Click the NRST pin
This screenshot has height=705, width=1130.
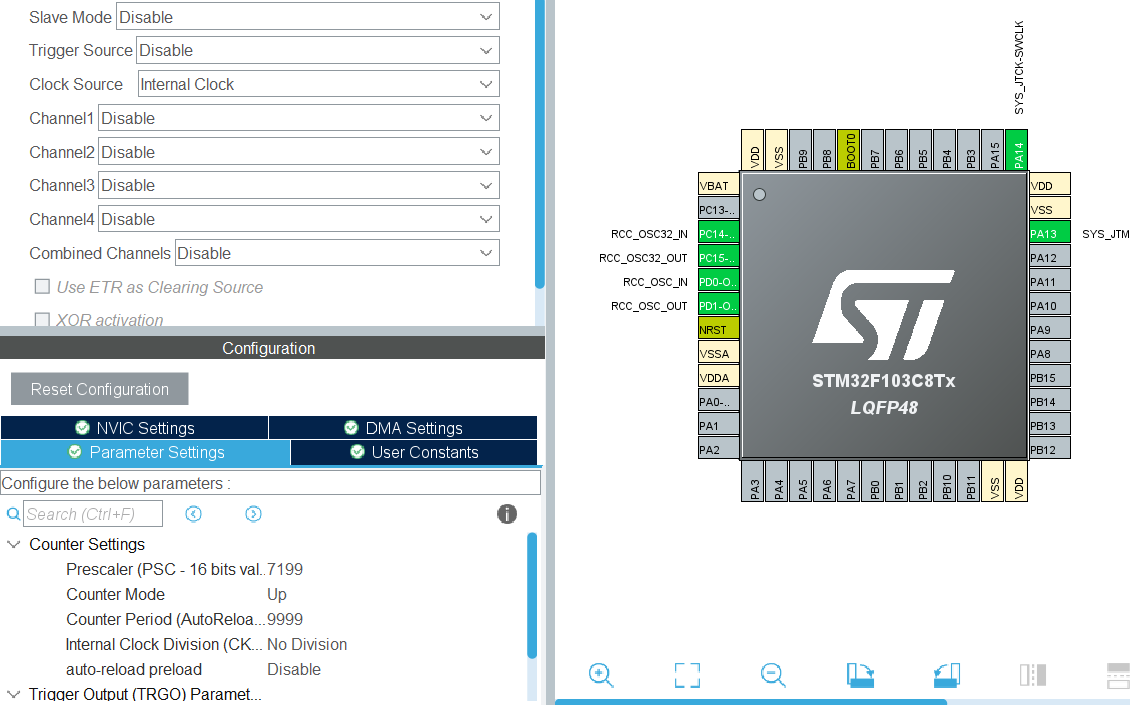719,329
